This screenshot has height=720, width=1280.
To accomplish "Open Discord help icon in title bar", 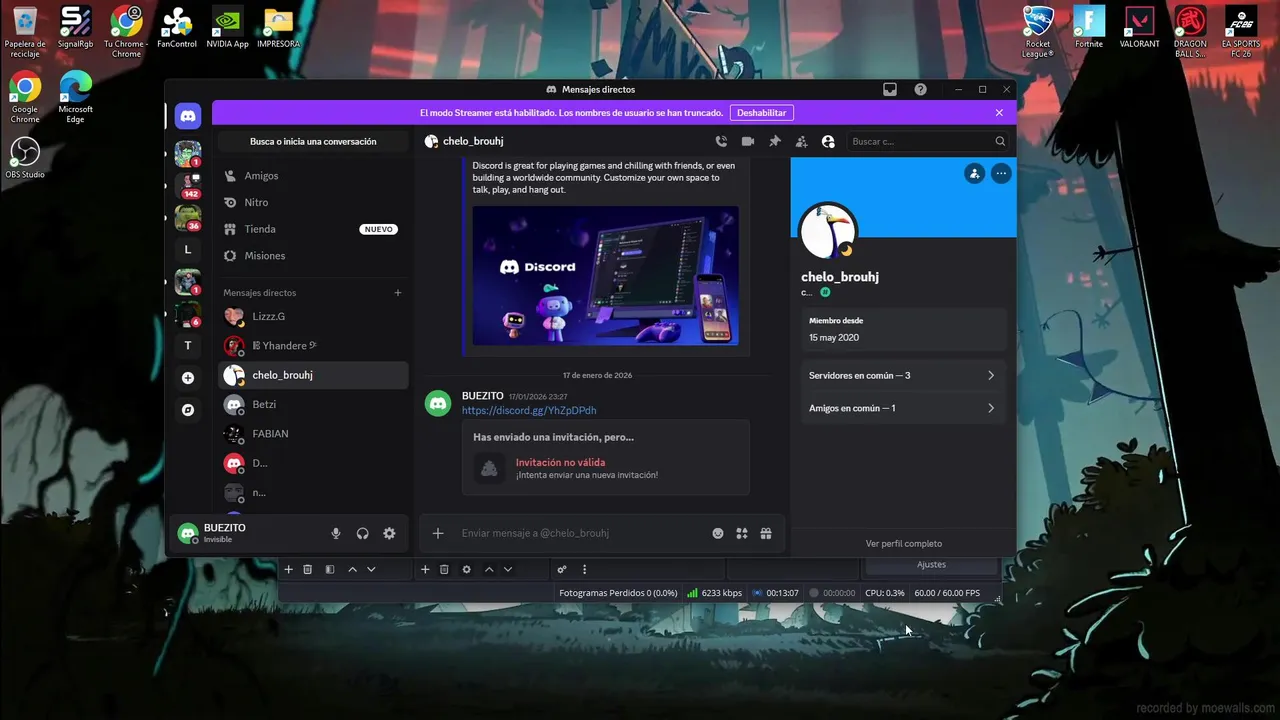I will tap(920, 89).
